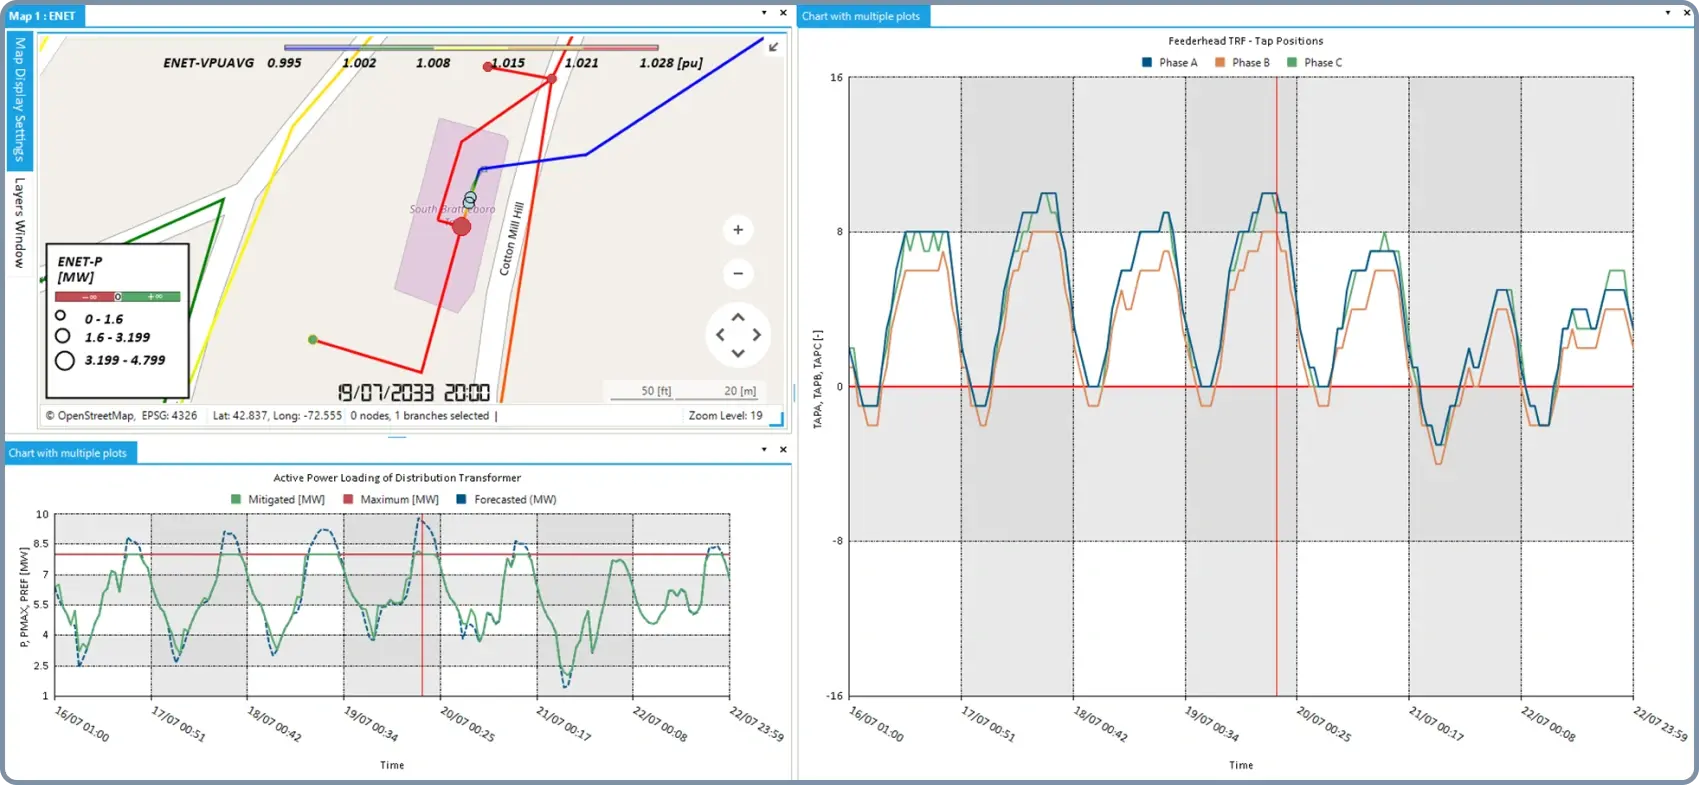The height and width of the screenshot is (785, 1699).
Task: Open the Layers Window side tab
Action: coord(19,223)
